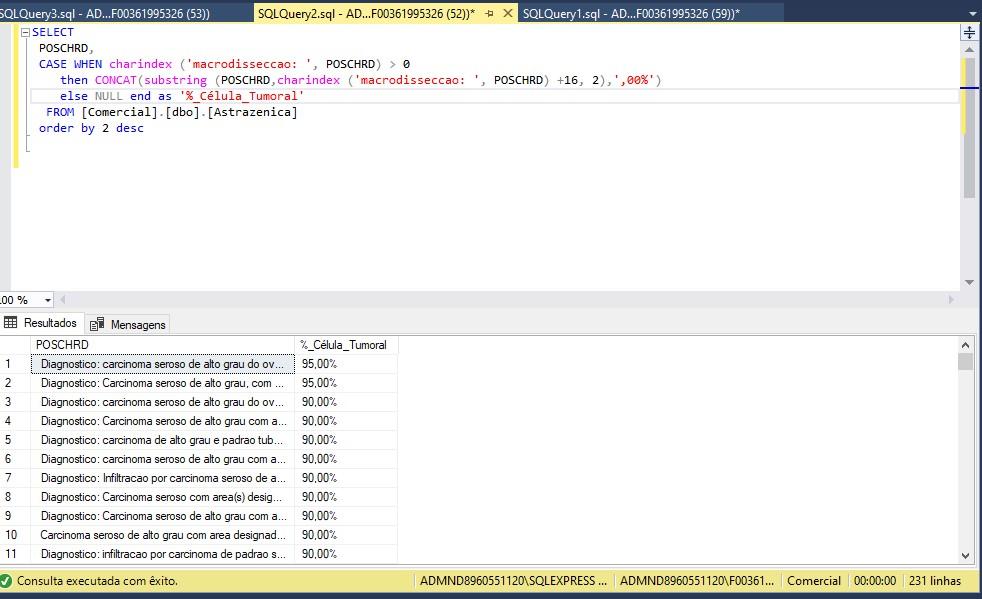This screenshot has width=982, height=599.
Task: Close the SQLQuery2.sql tab
Action: pos(508,13)
